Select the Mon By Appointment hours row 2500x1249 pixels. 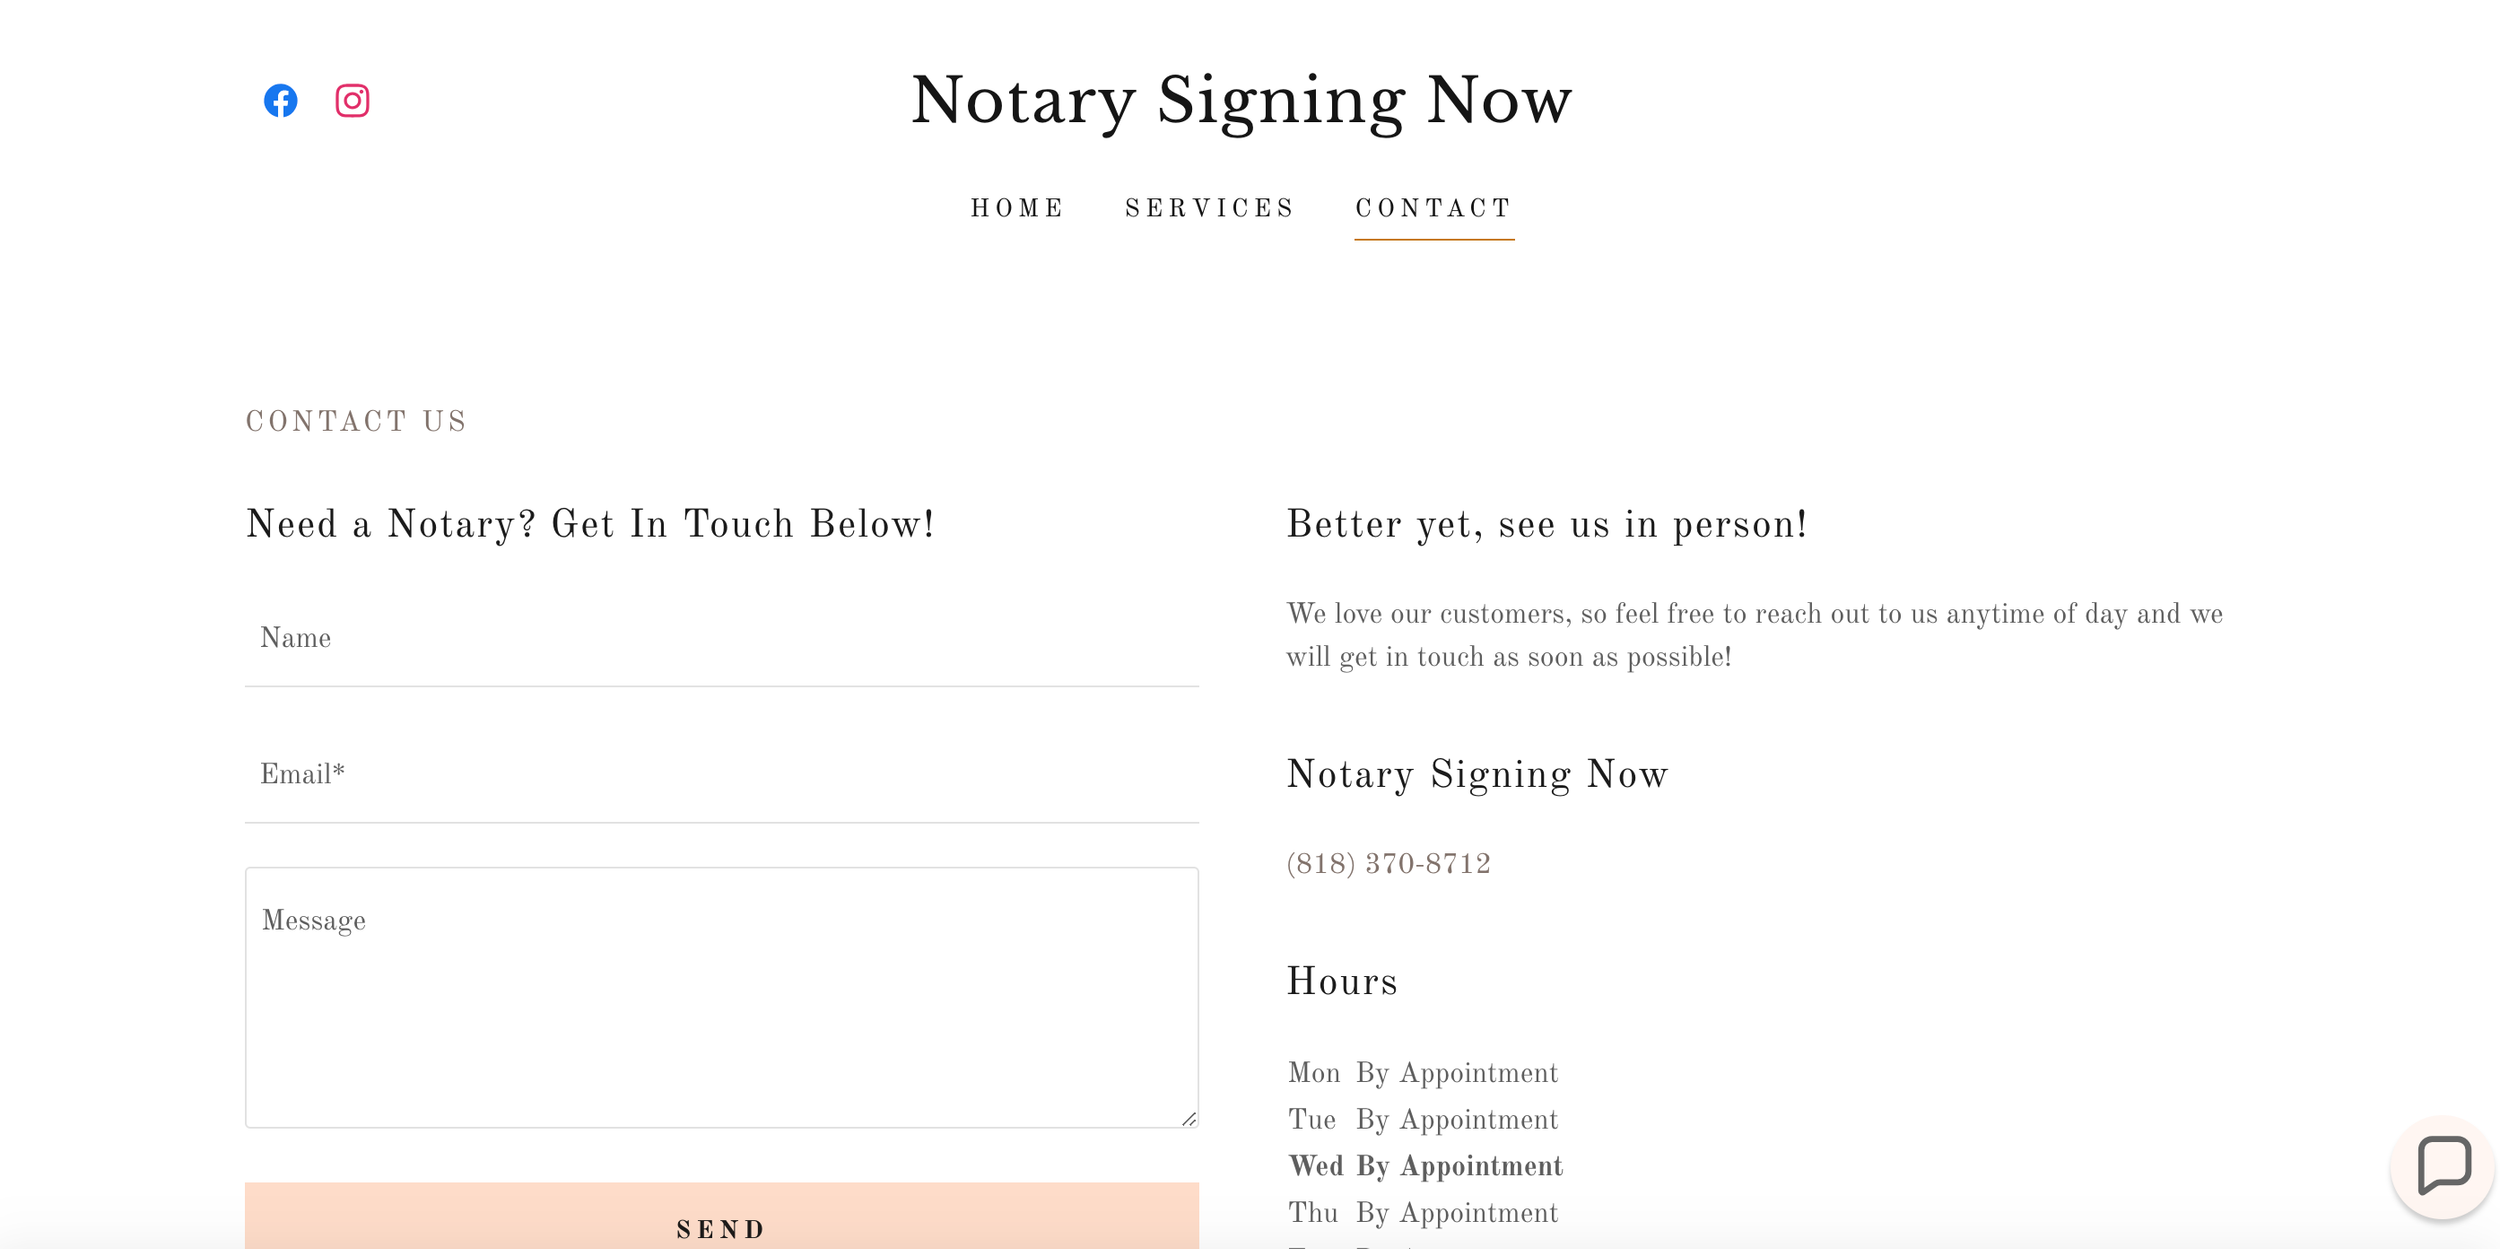[1423, 1073]
